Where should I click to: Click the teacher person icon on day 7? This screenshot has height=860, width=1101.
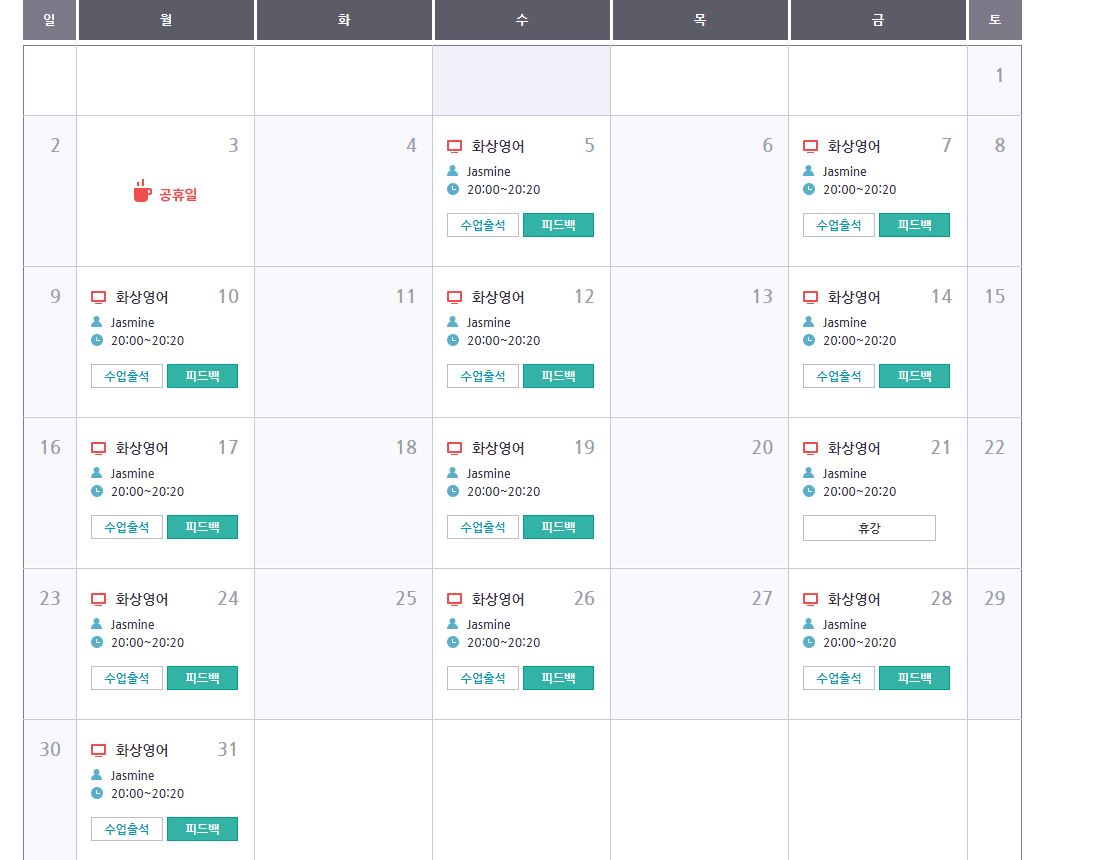coord(809,171)
